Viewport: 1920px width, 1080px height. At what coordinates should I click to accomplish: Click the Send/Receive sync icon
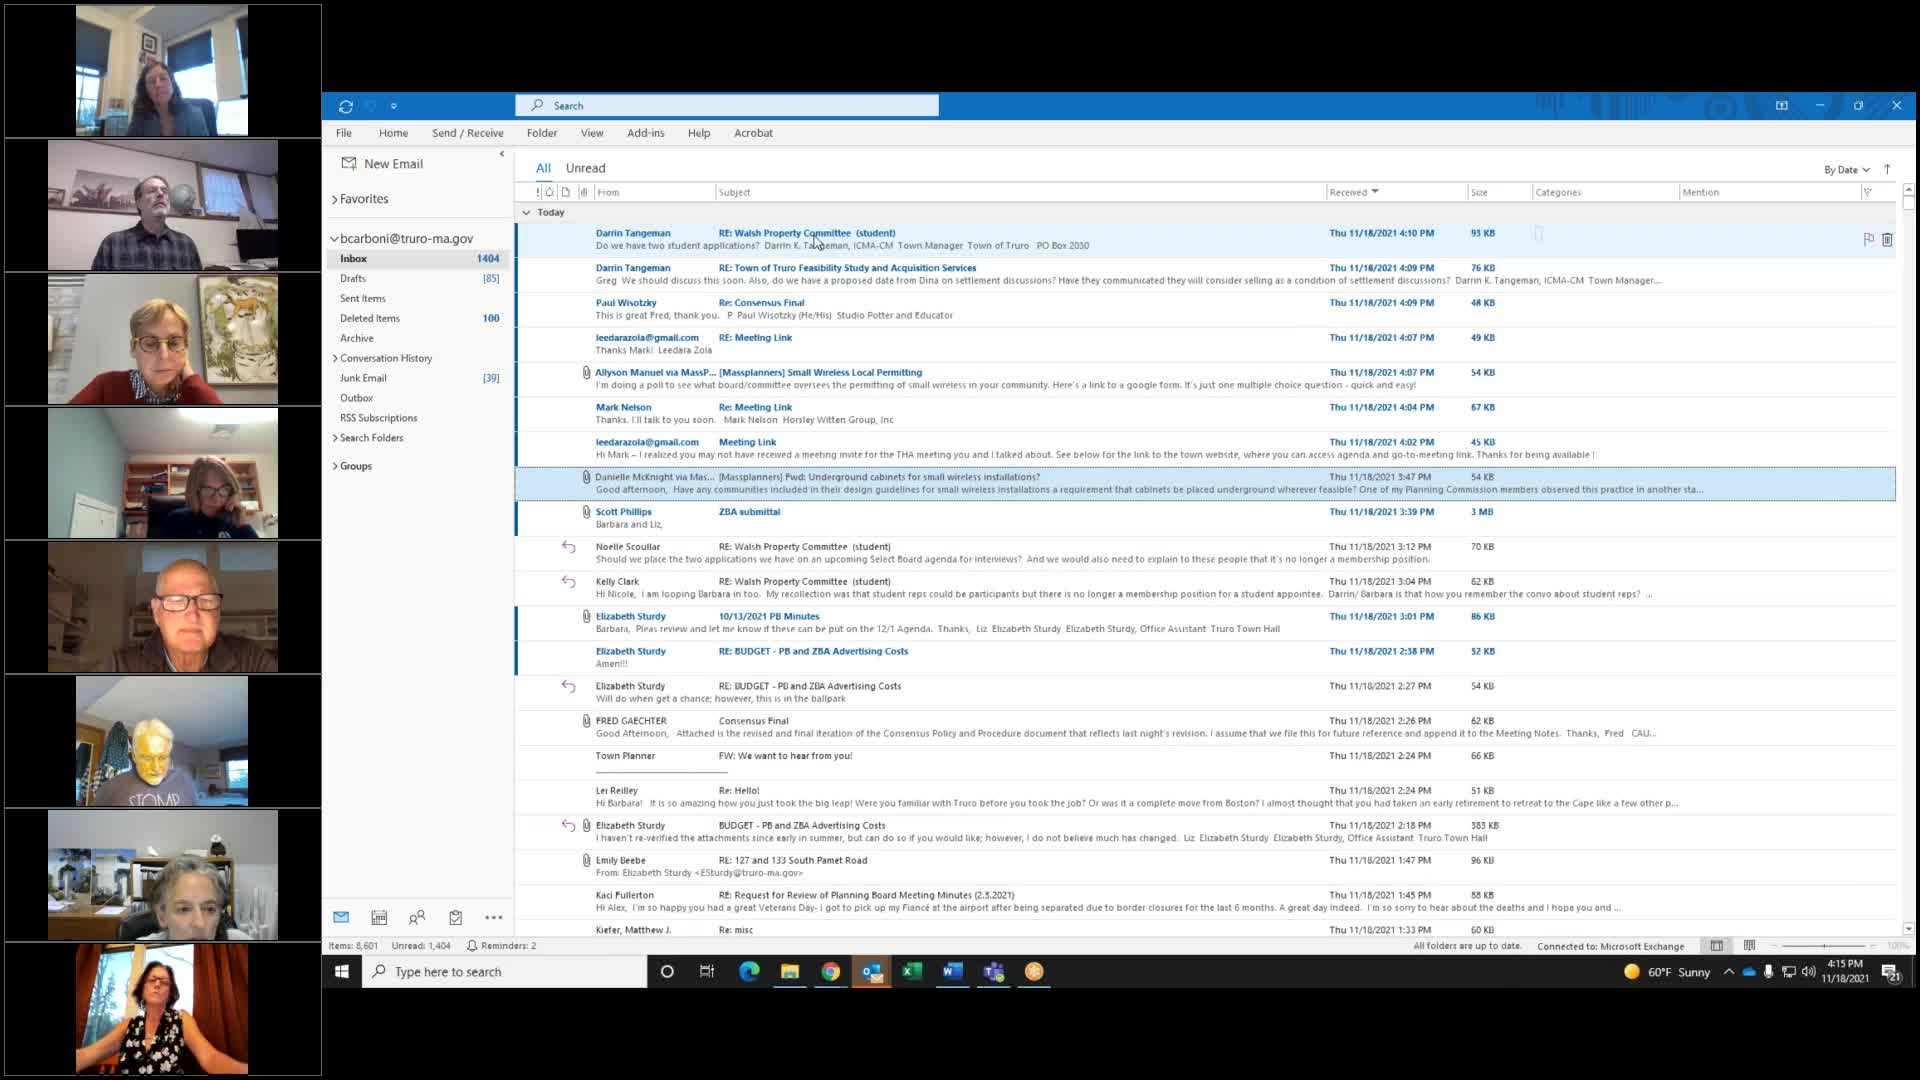coord(346,106)
